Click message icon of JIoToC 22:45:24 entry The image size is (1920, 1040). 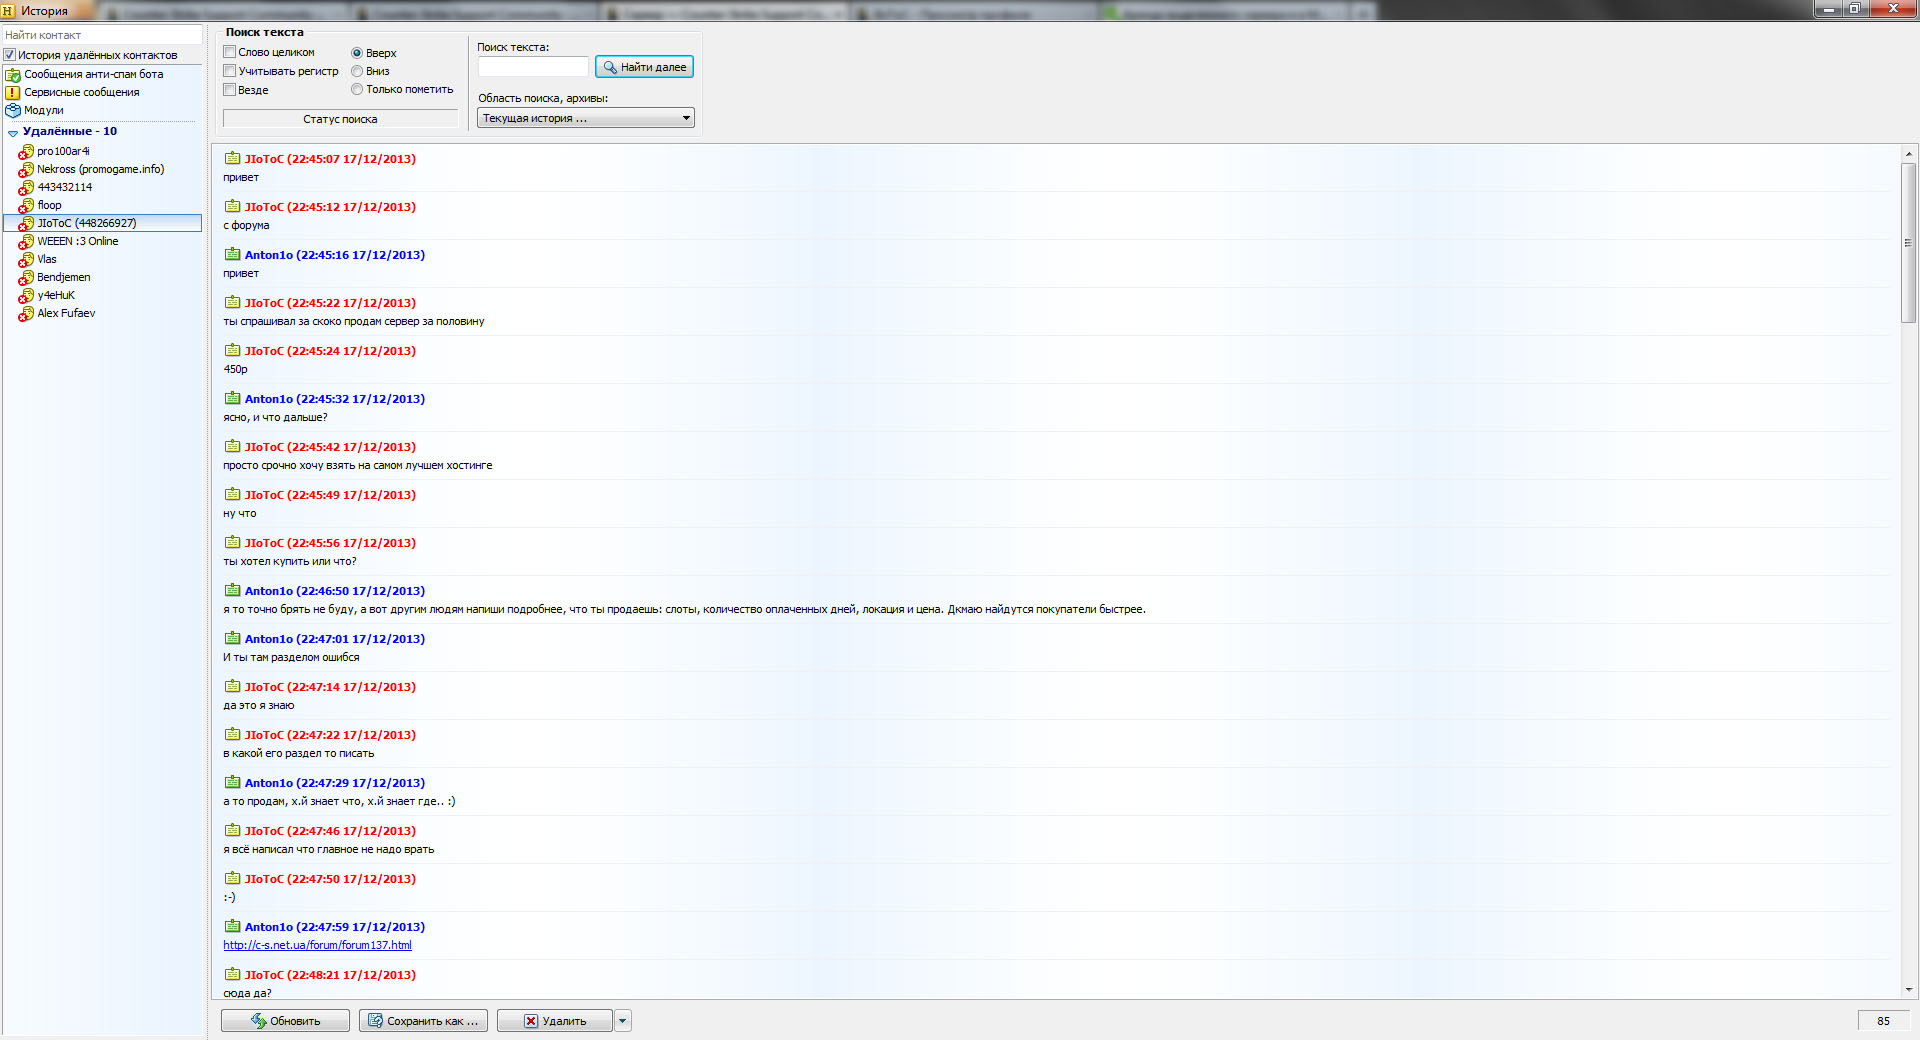[x=232, y=350]
